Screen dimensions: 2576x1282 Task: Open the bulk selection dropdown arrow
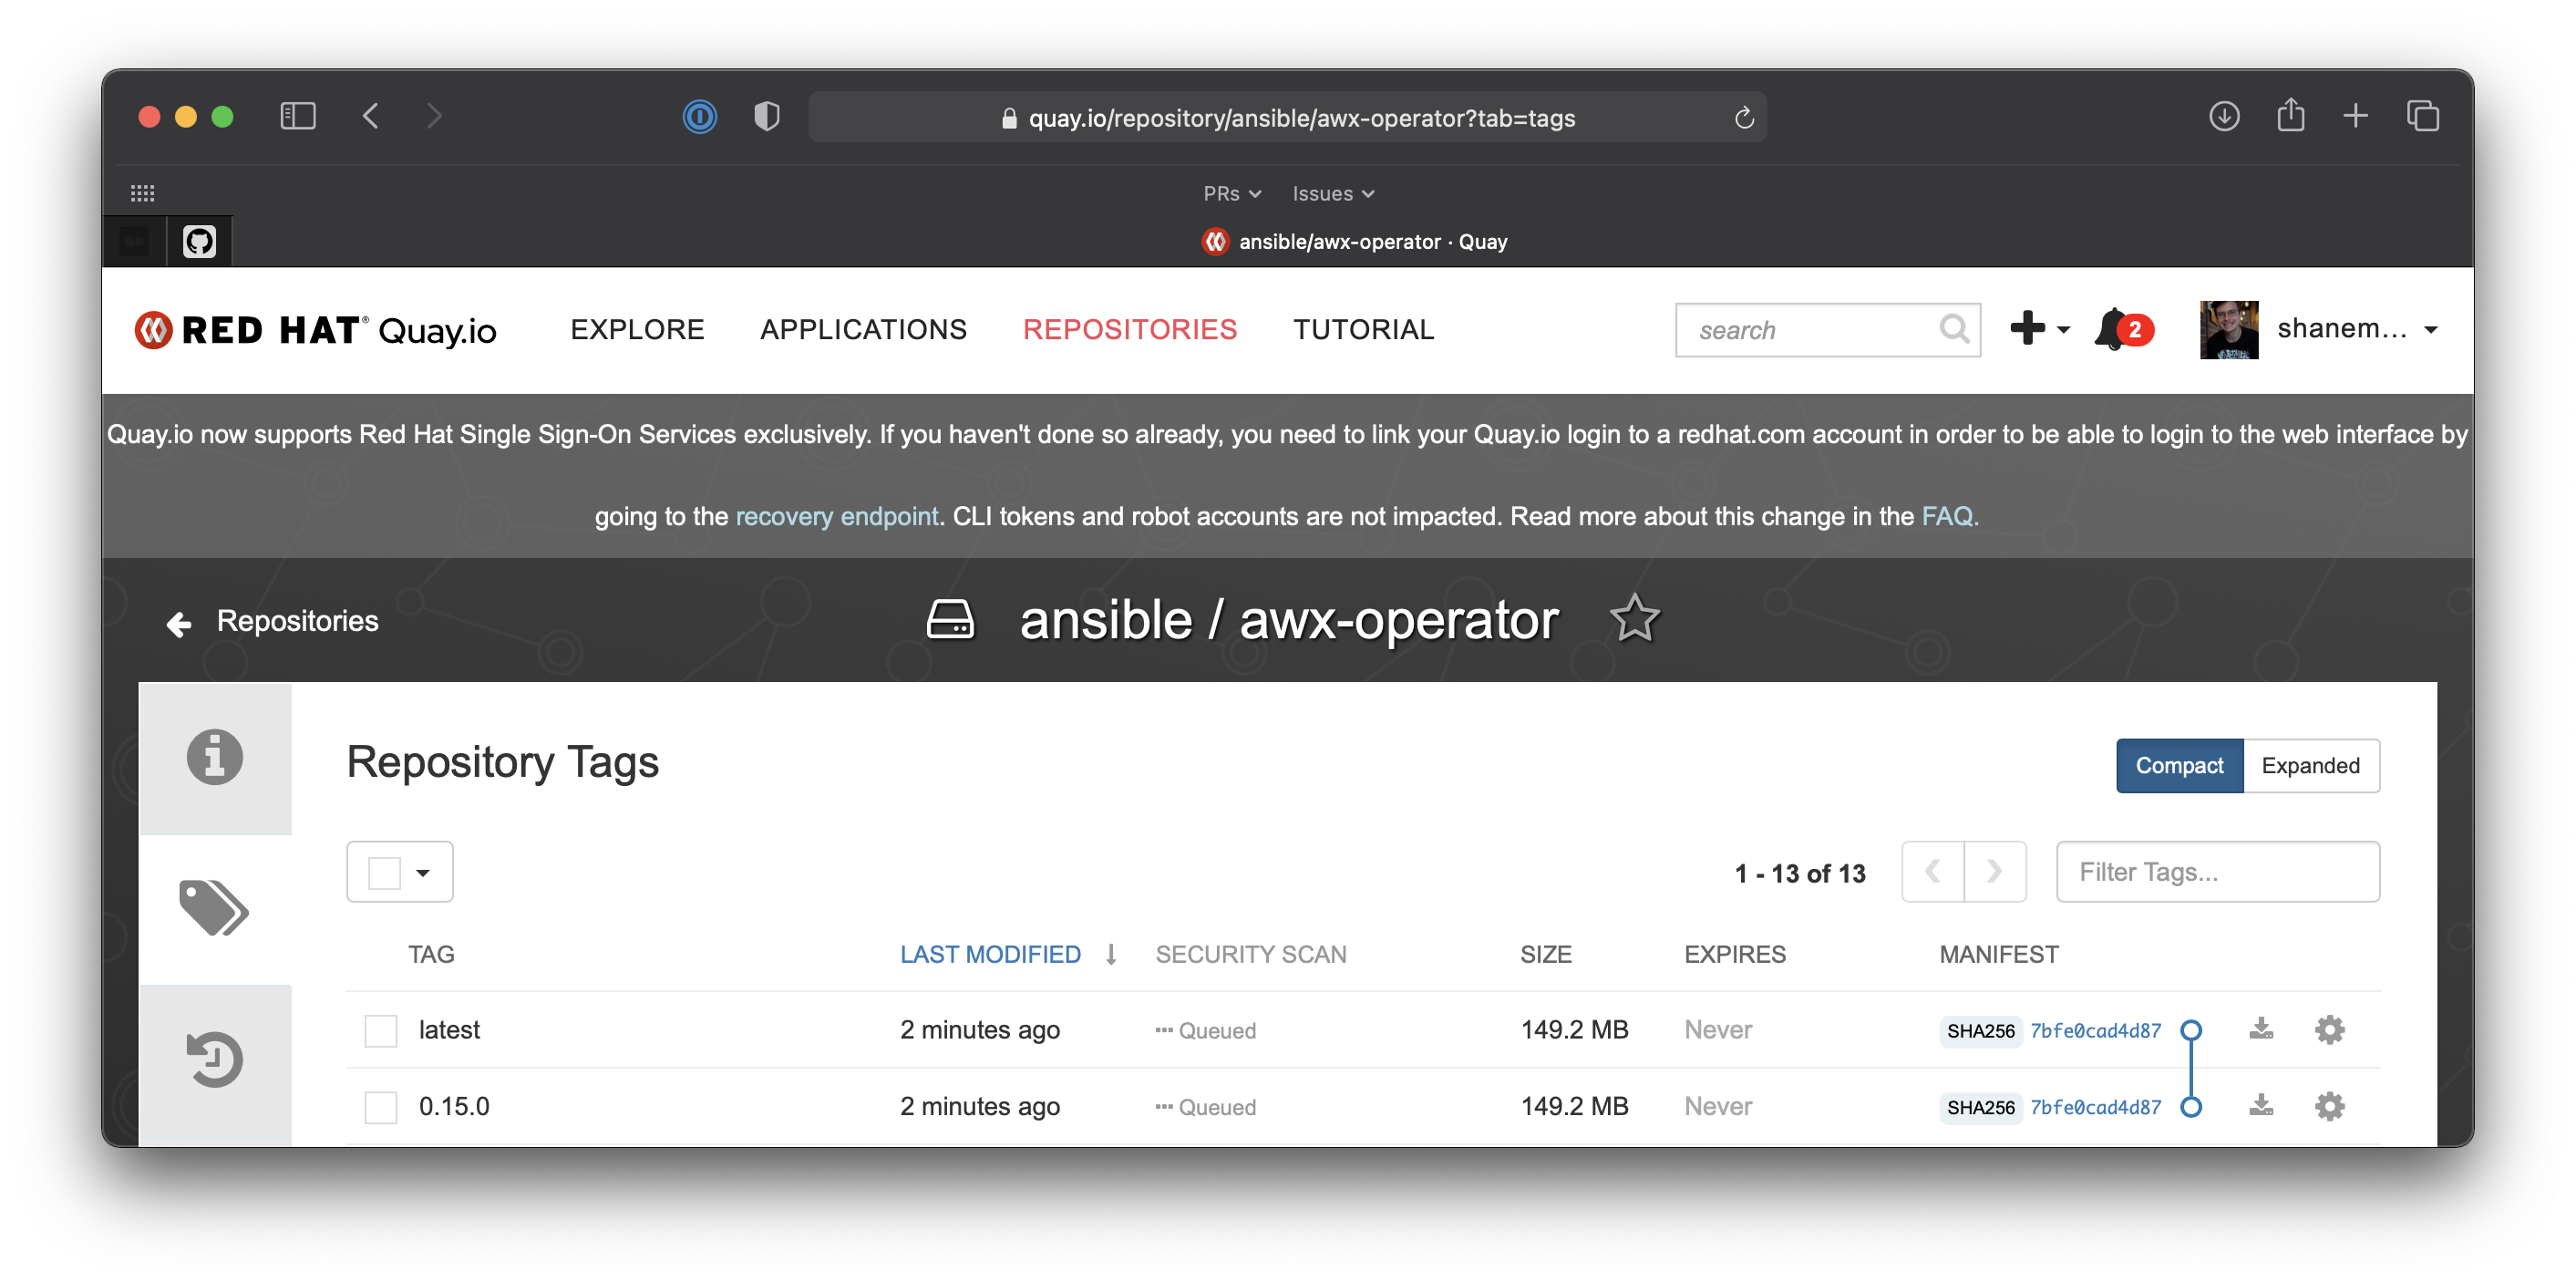[421, 871]
